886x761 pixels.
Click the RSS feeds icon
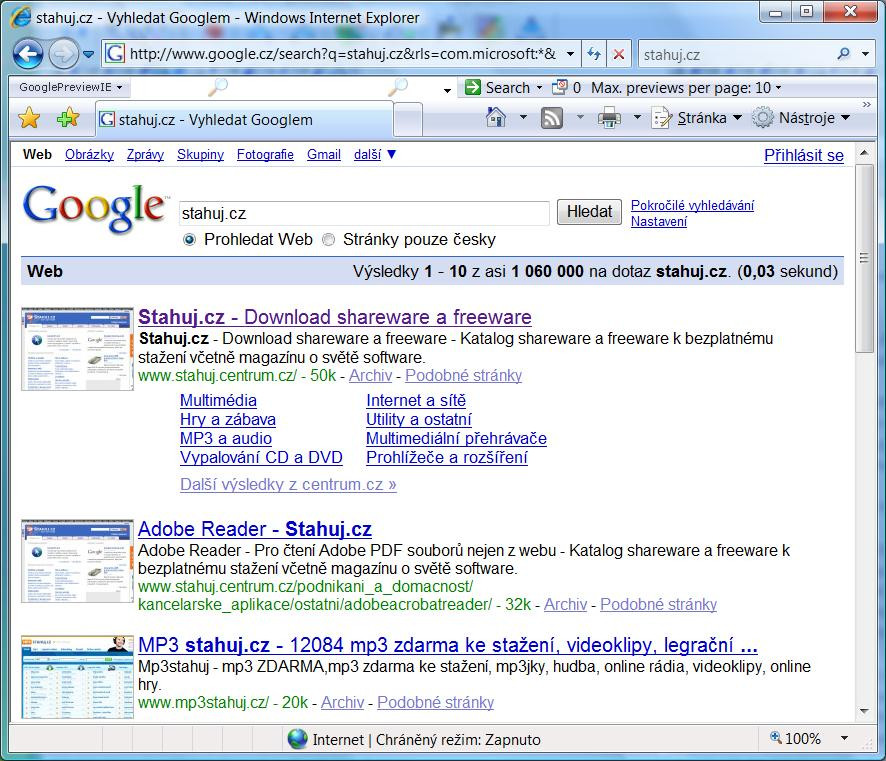[552, 118]
